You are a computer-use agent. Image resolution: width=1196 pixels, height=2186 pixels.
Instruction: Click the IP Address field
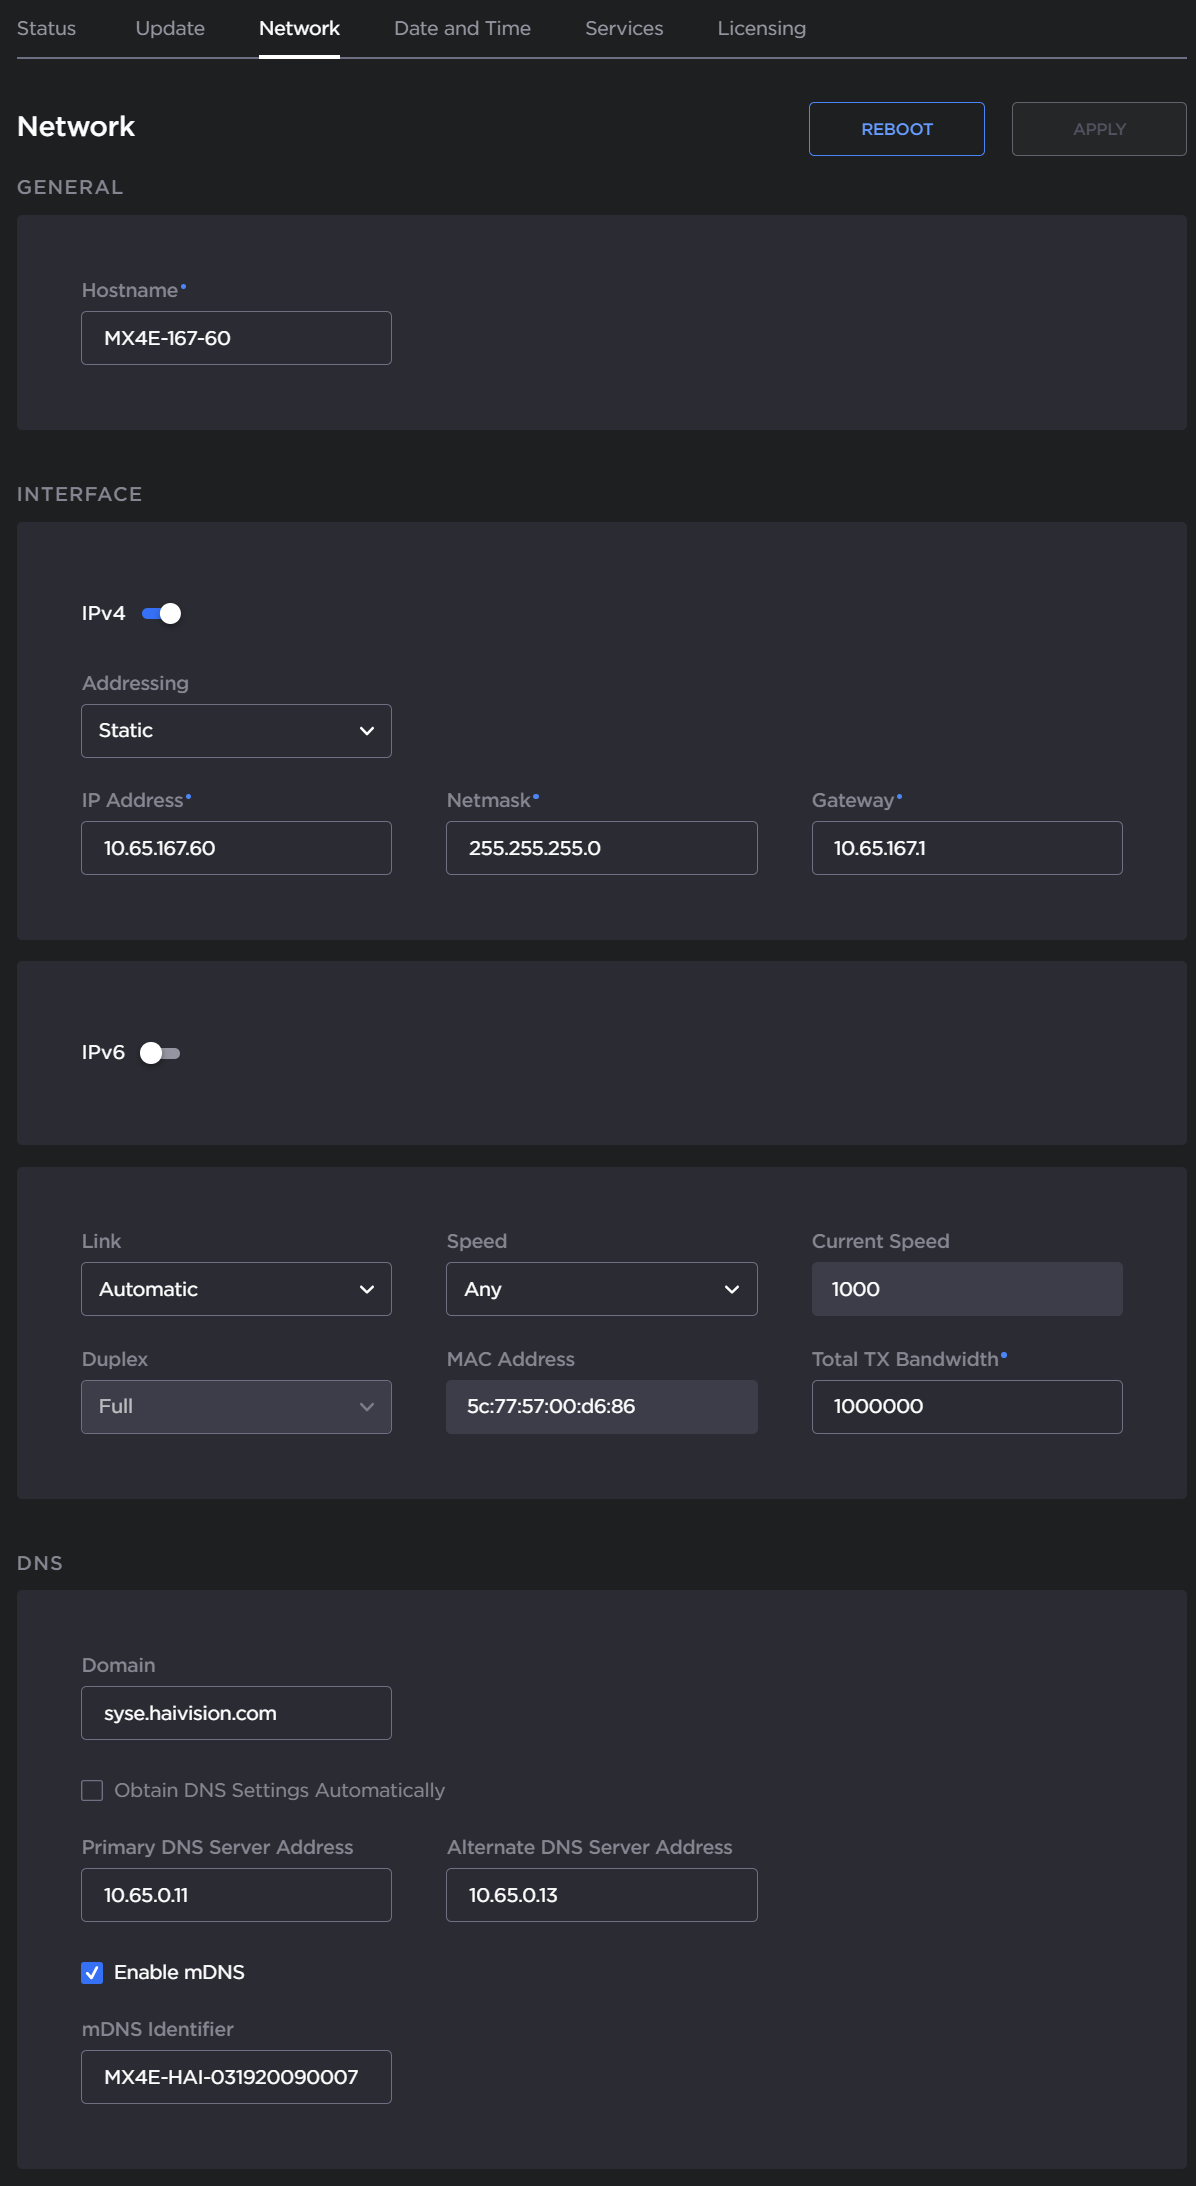click(x=236, y=848)
